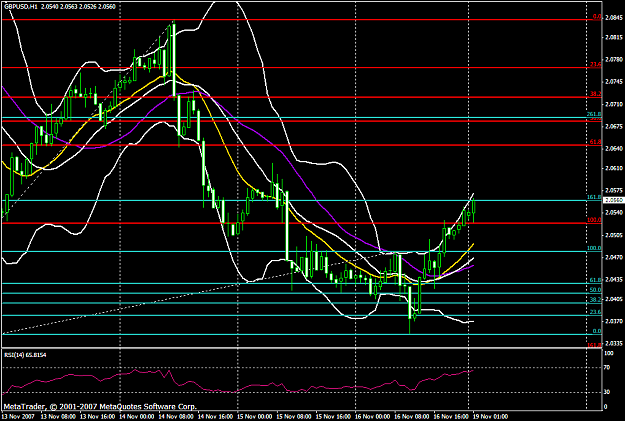Select the 2.0405 price axis label
Image resolution: width=625 pixels, height=421 pixels.
(614, 299)
